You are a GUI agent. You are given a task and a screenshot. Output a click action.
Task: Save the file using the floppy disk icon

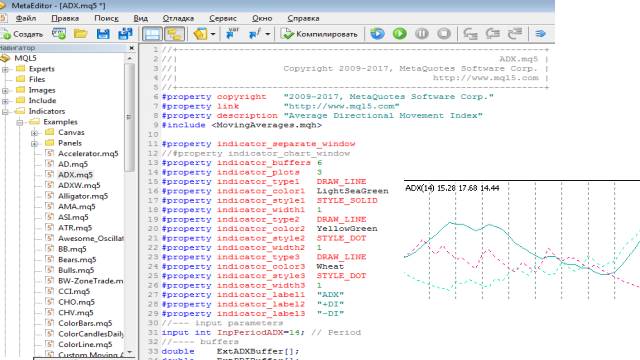pos(103,34)
